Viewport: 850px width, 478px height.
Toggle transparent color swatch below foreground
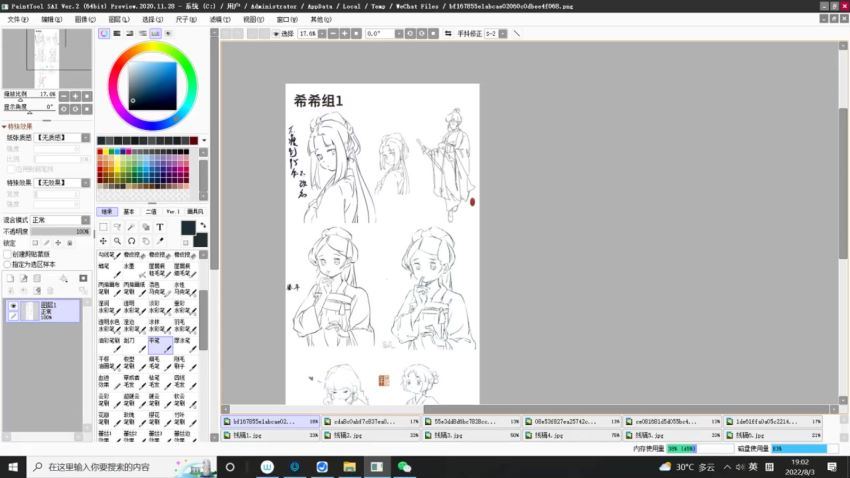(x=185, y=242)
